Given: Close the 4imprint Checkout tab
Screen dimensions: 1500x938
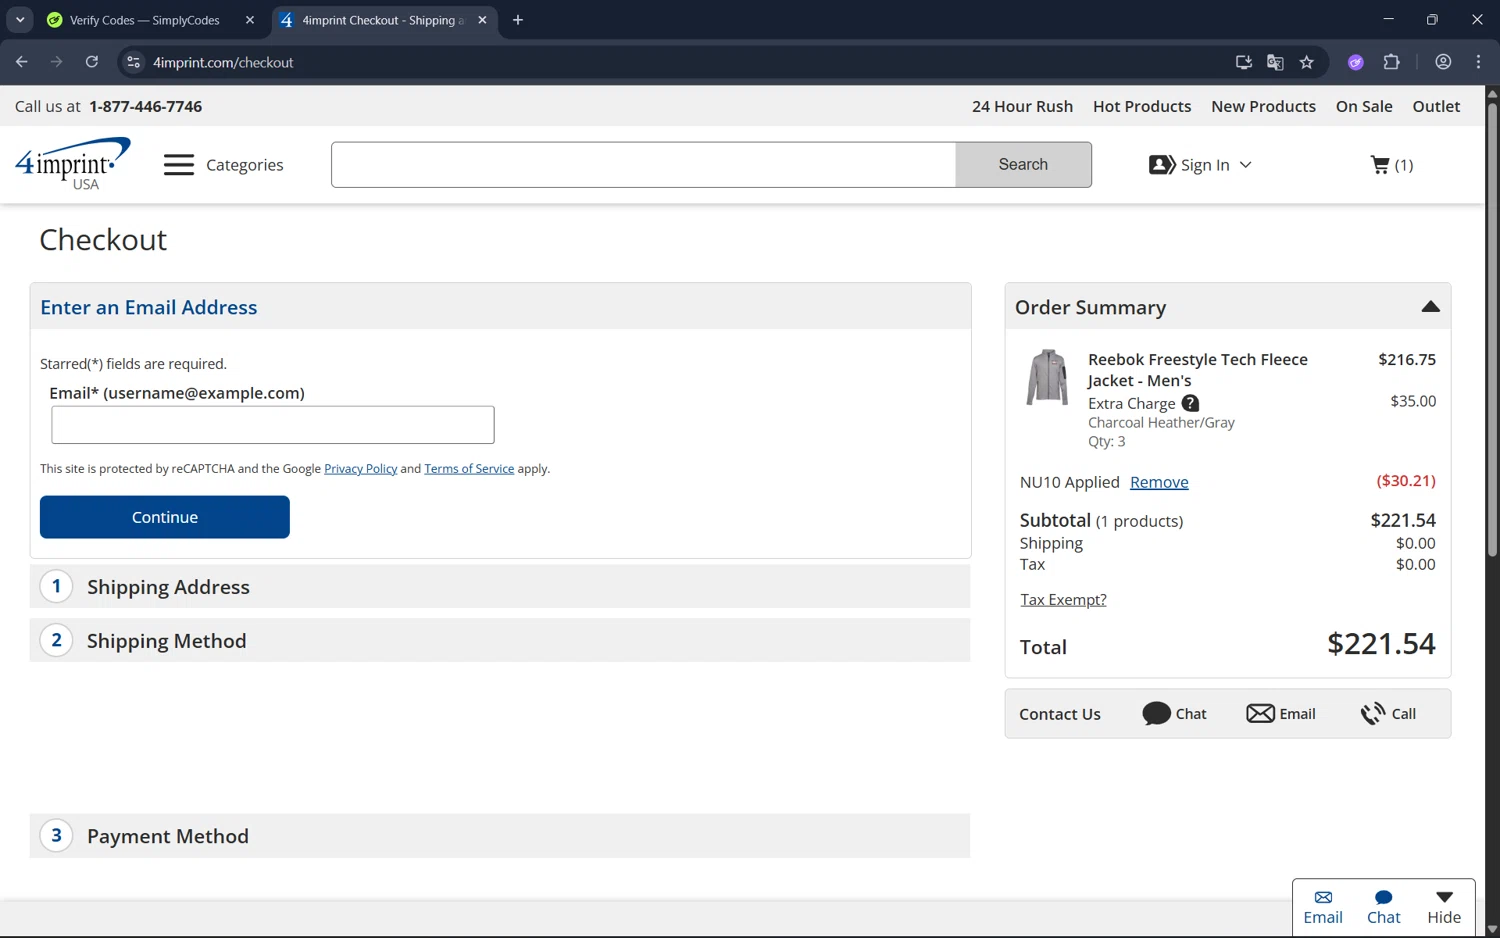Looking at the screenshot, I should pos(482,20).
